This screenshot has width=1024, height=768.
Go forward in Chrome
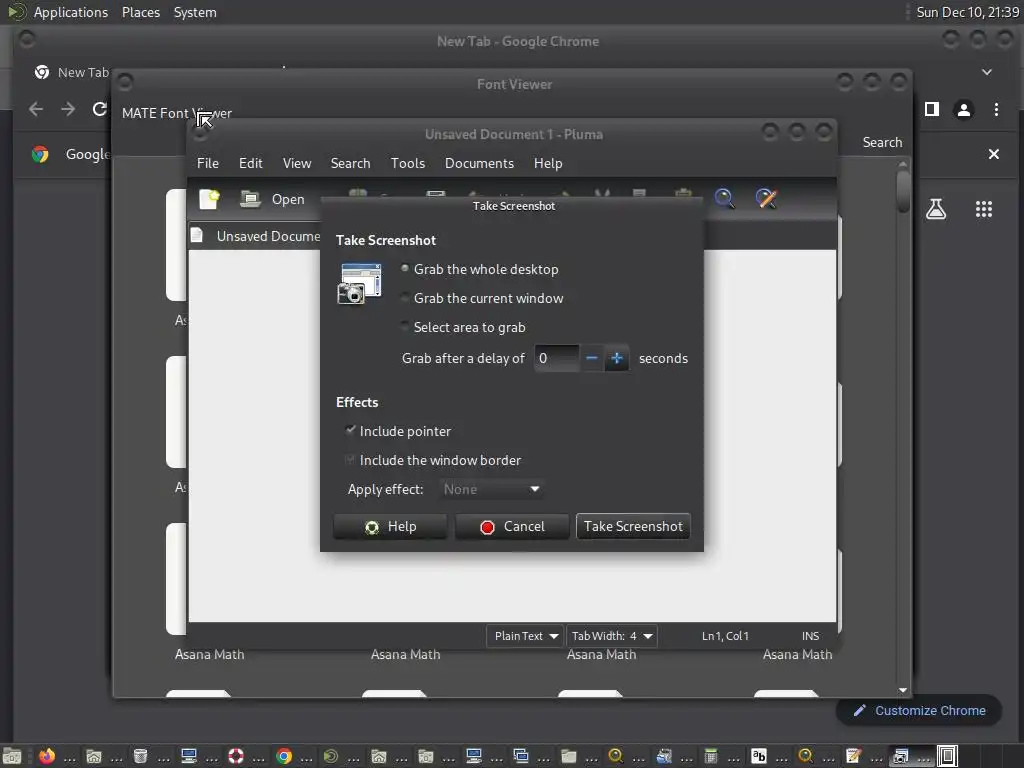click(68, 109)
